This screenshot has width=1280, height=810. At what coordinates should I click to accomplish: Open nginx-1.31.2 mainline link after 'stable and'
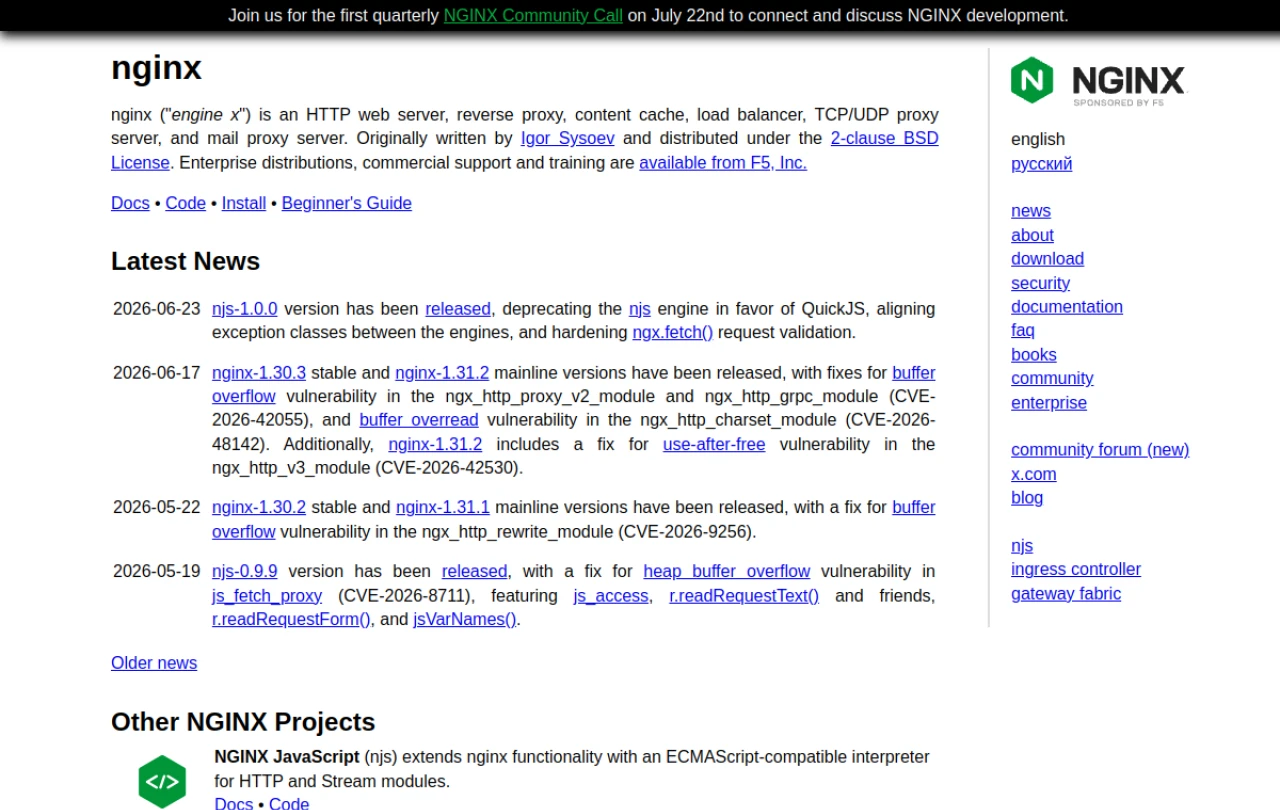[442, 372]
